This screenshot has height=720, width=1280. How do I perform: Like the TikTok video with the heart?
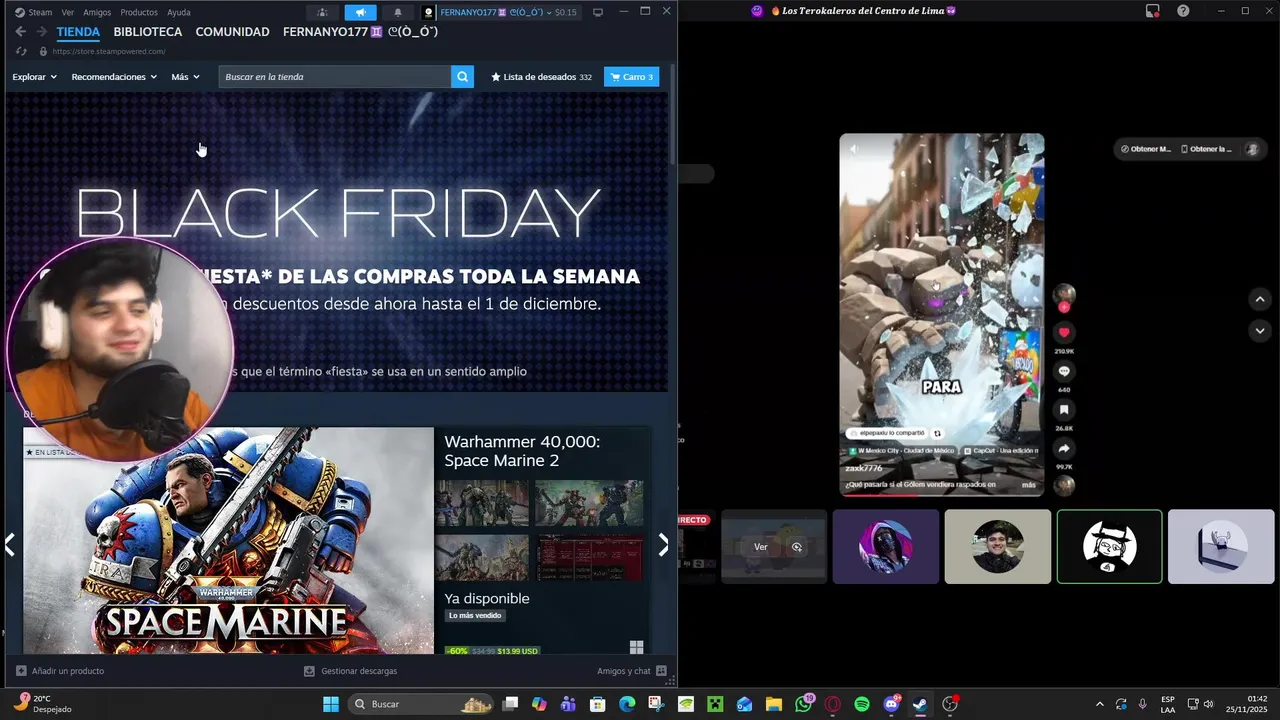[1064, 332]
